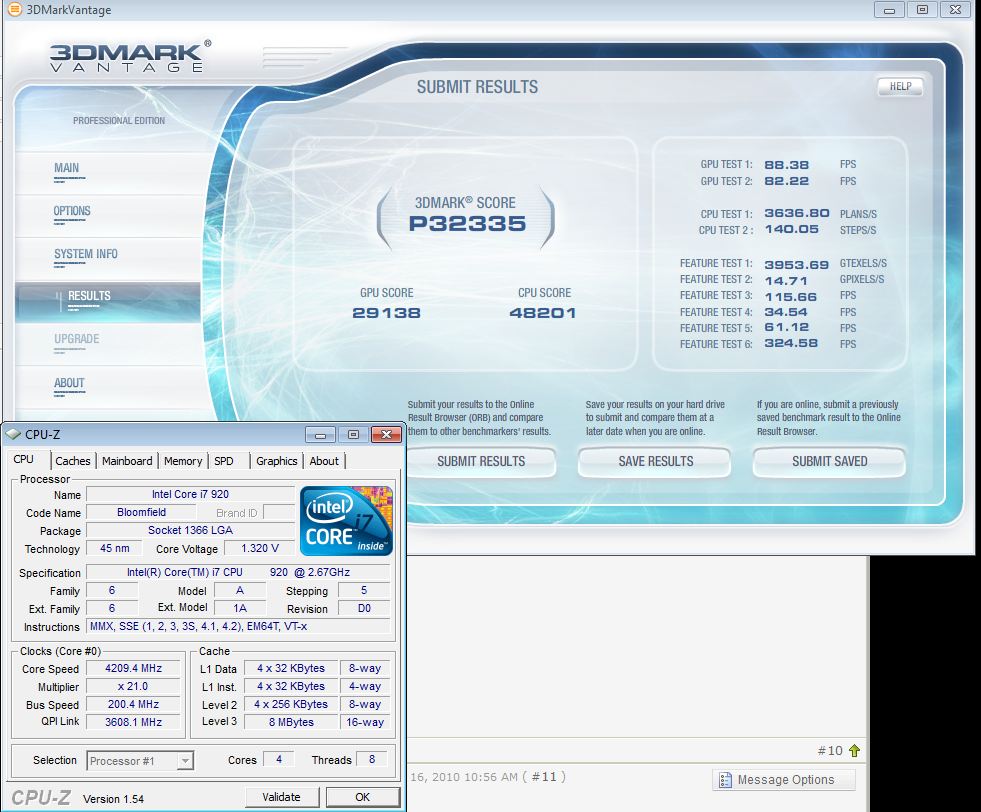981x812 pixels.
Task: Open the Memory tab in CPU-Z
Action: click(183, 461)
